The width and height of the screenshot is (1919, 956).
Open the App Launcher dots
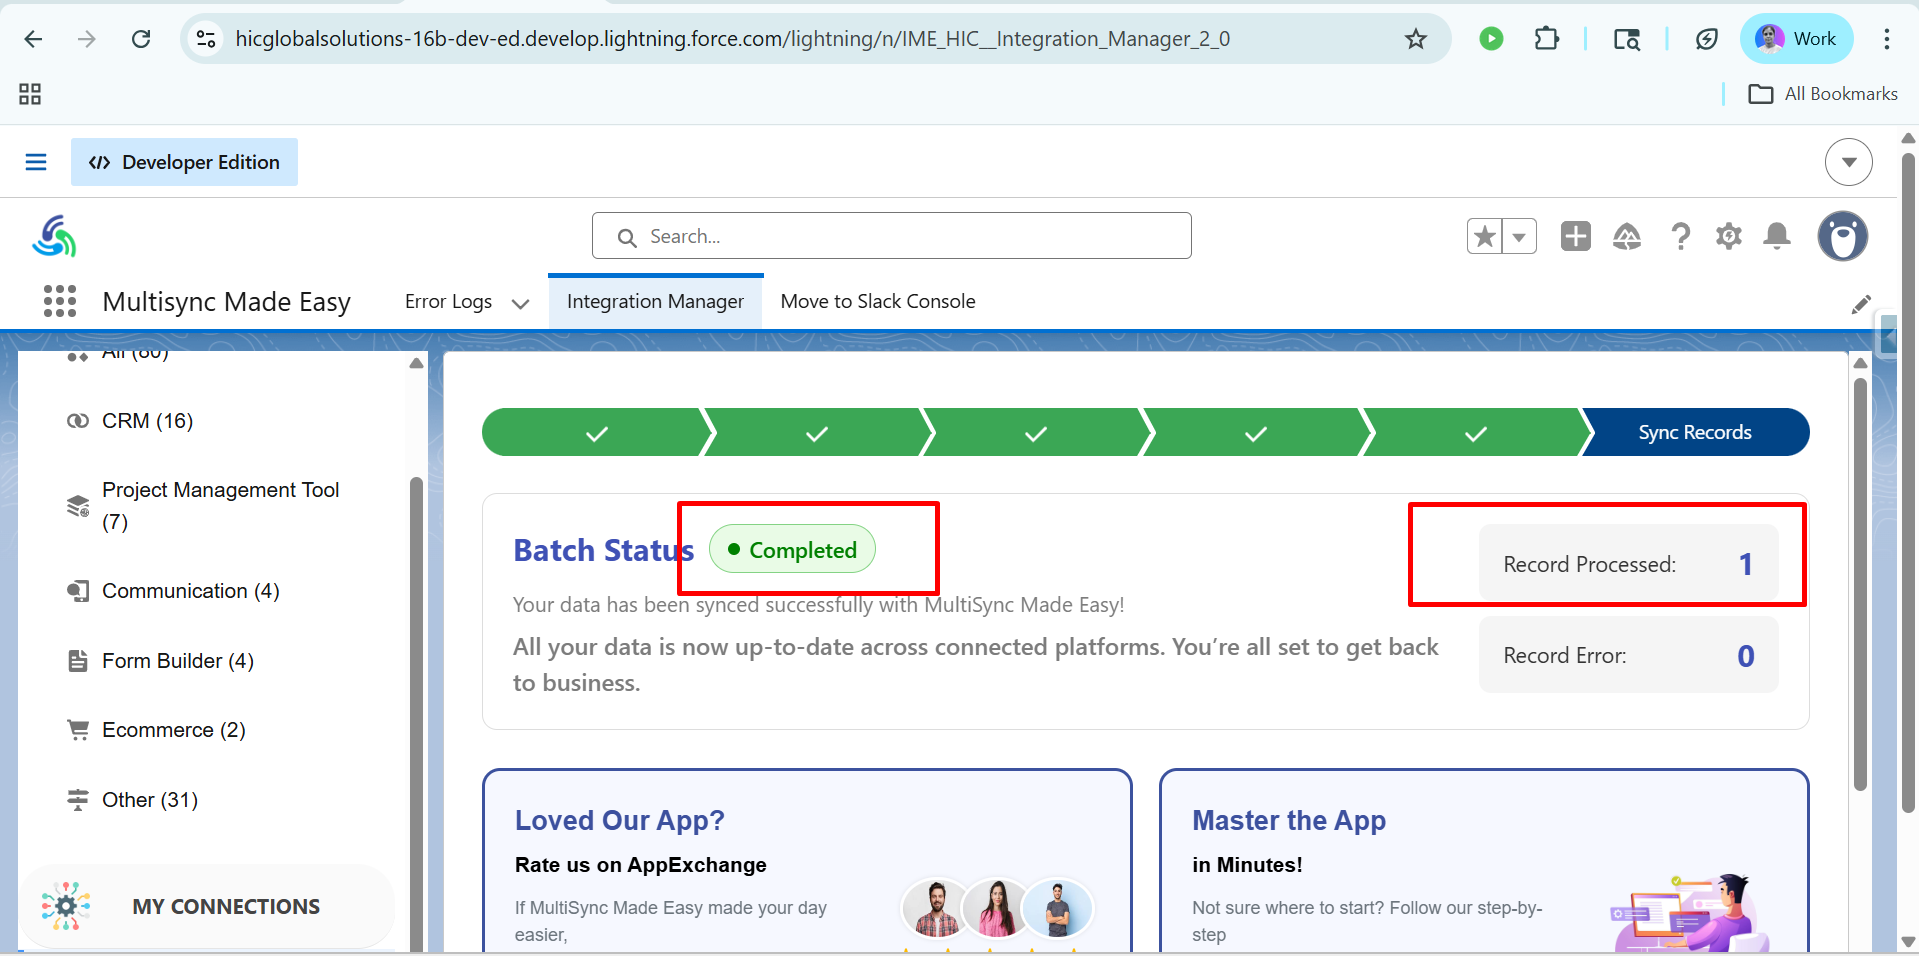coord(60,301)
